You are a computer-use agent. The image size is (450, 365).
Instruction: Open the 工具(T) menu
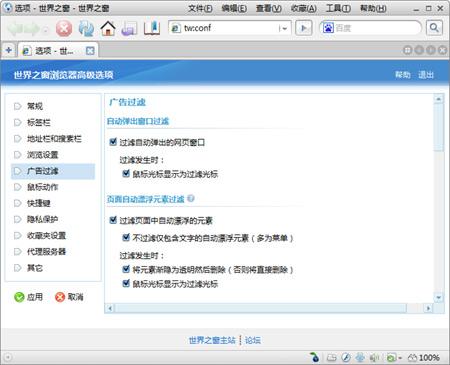[338, 8]
